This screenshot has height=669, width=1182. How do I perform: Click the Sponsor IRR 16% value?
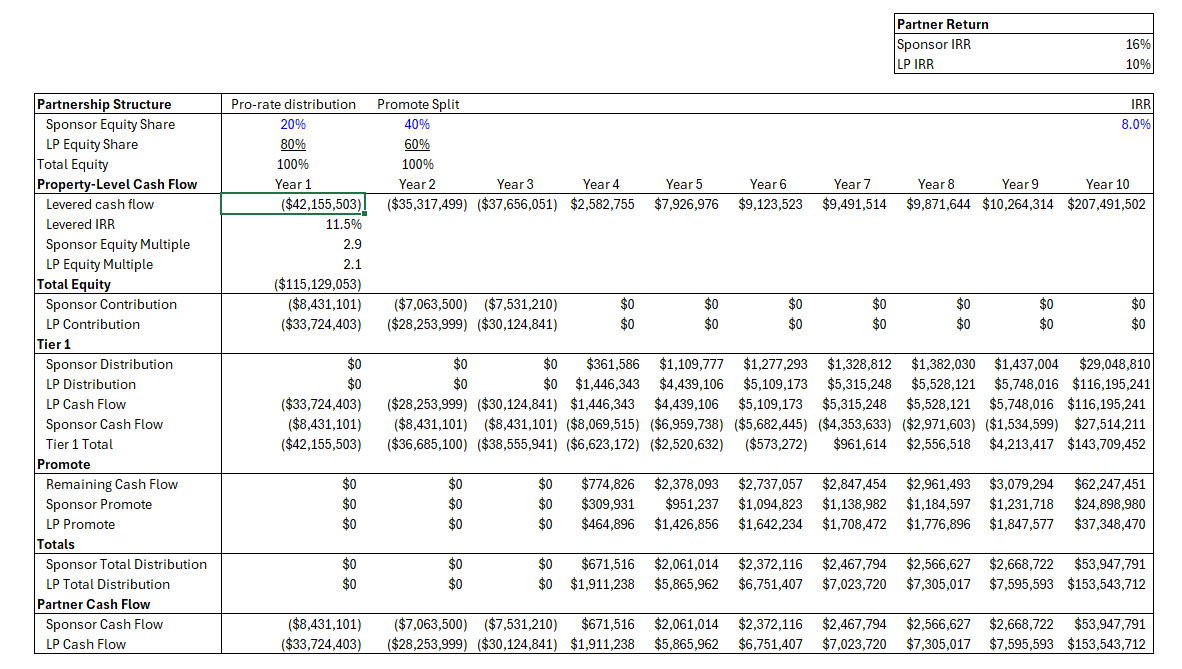tap(1138, 44)
